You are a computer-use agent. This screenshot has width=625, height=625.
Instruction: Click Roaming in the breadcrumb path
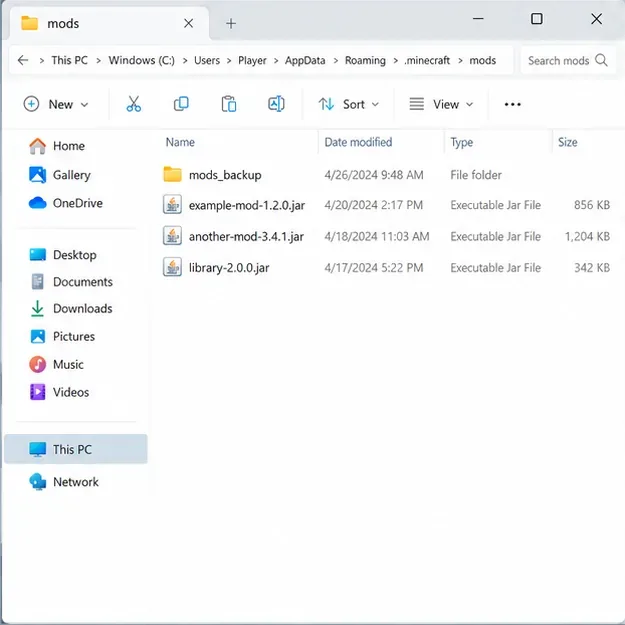point(365,60)
